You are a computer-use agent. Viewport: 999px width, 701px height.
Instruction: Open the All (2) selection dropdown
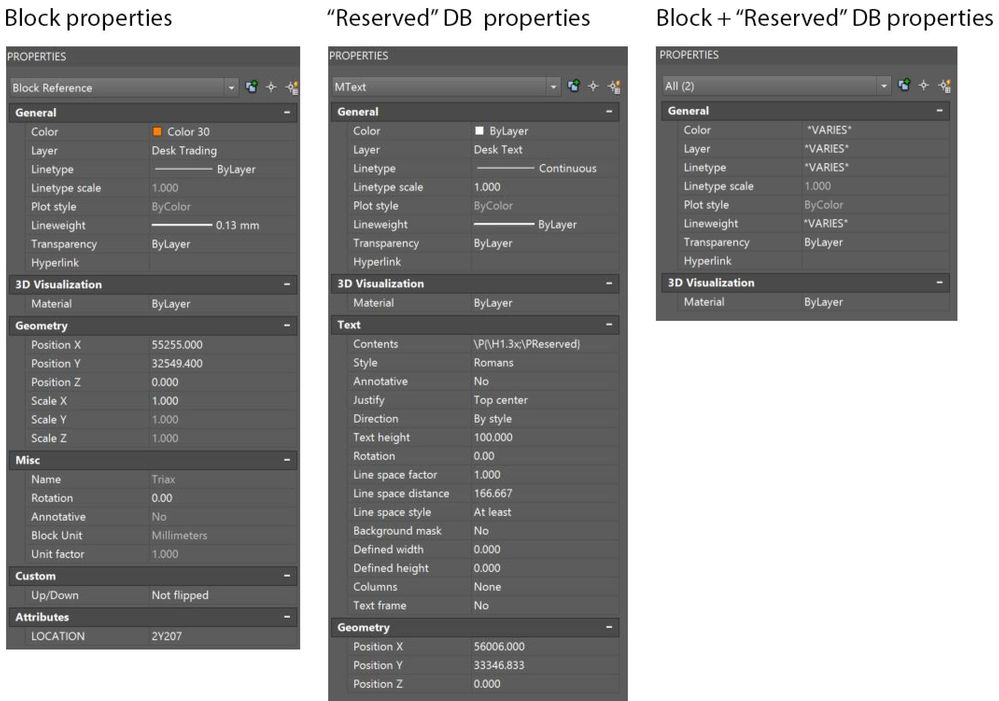coord(883,86)
